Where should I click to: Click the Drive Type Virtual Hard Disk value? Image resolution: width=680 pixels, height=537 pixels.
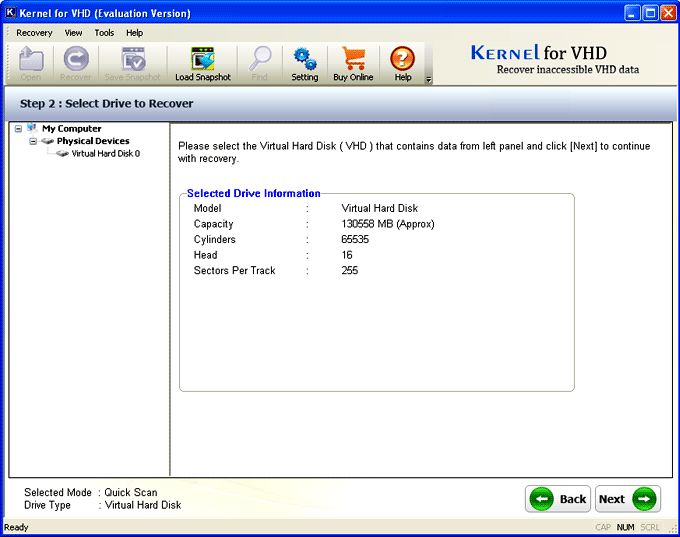click(x=143, y=505)
